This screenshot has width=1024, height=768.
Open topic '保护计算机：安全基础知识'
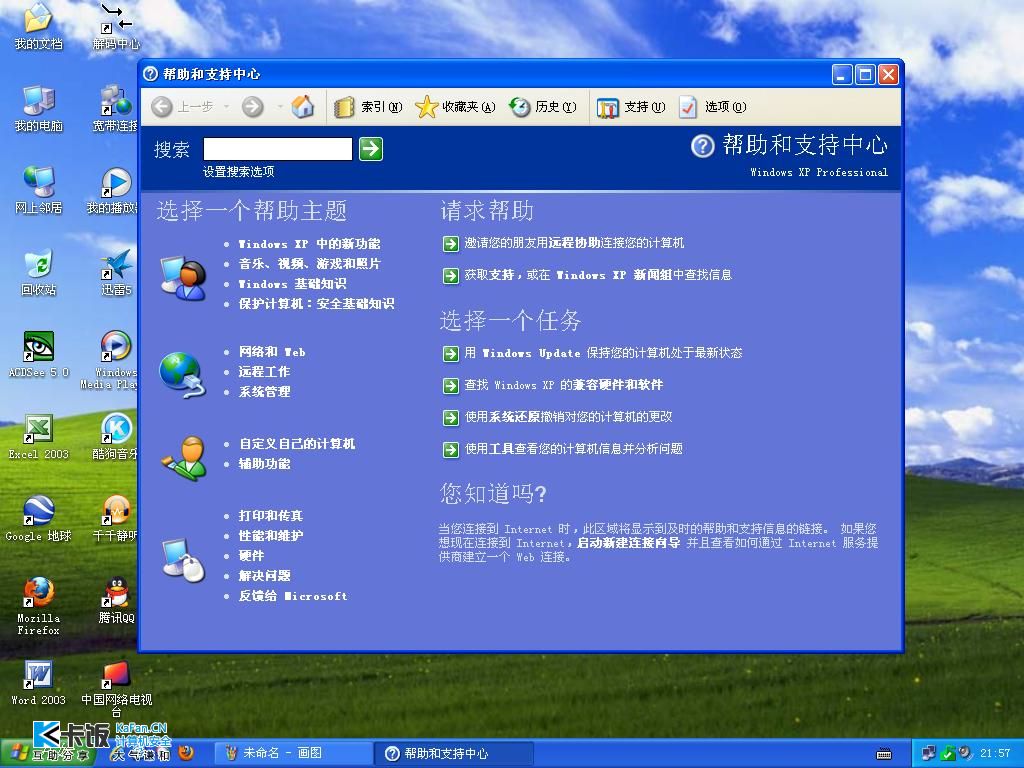(316, 304)
